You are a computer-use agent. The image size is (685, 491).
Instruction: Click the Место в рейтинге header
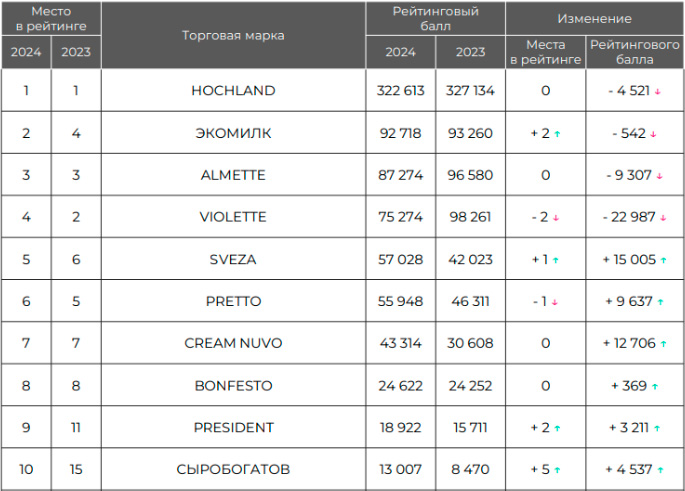(x=51, y=18)
